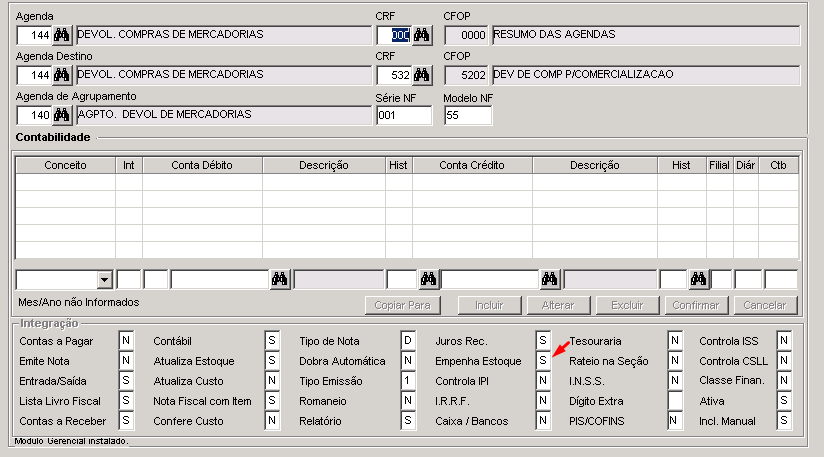The height and width of the screenshot is (457, 824).
Task: Select the I.R.R.F. flag field
Action: click(543, 400)
